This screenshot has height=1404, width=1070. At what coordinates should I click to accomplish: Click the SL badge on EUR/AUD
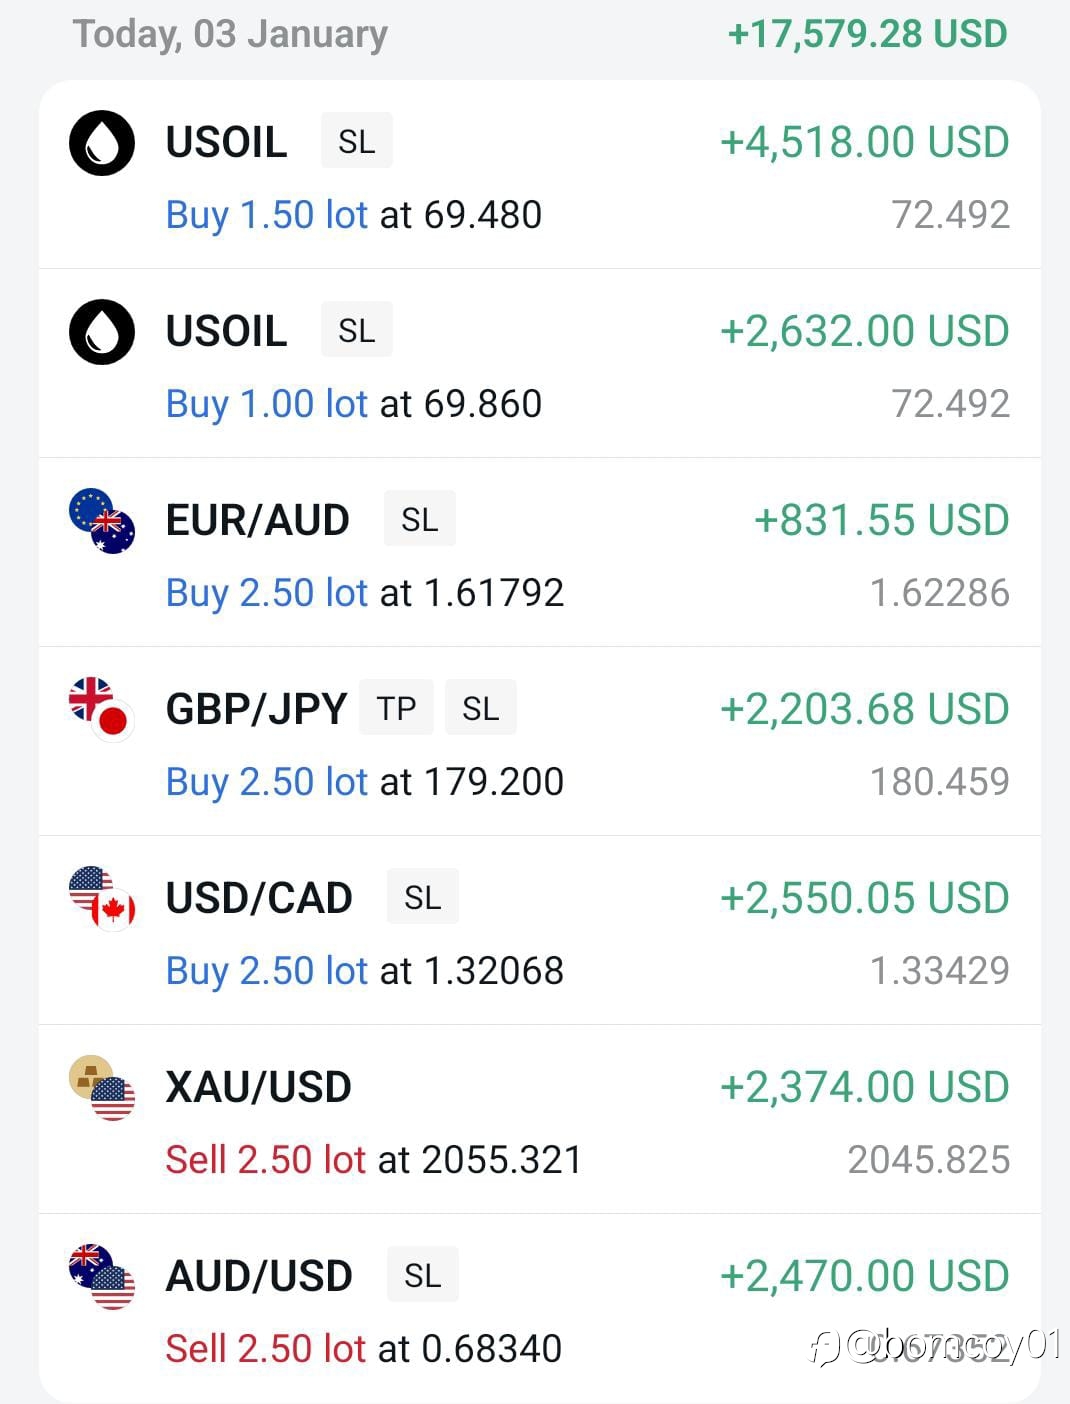click(x=420, y=519)
